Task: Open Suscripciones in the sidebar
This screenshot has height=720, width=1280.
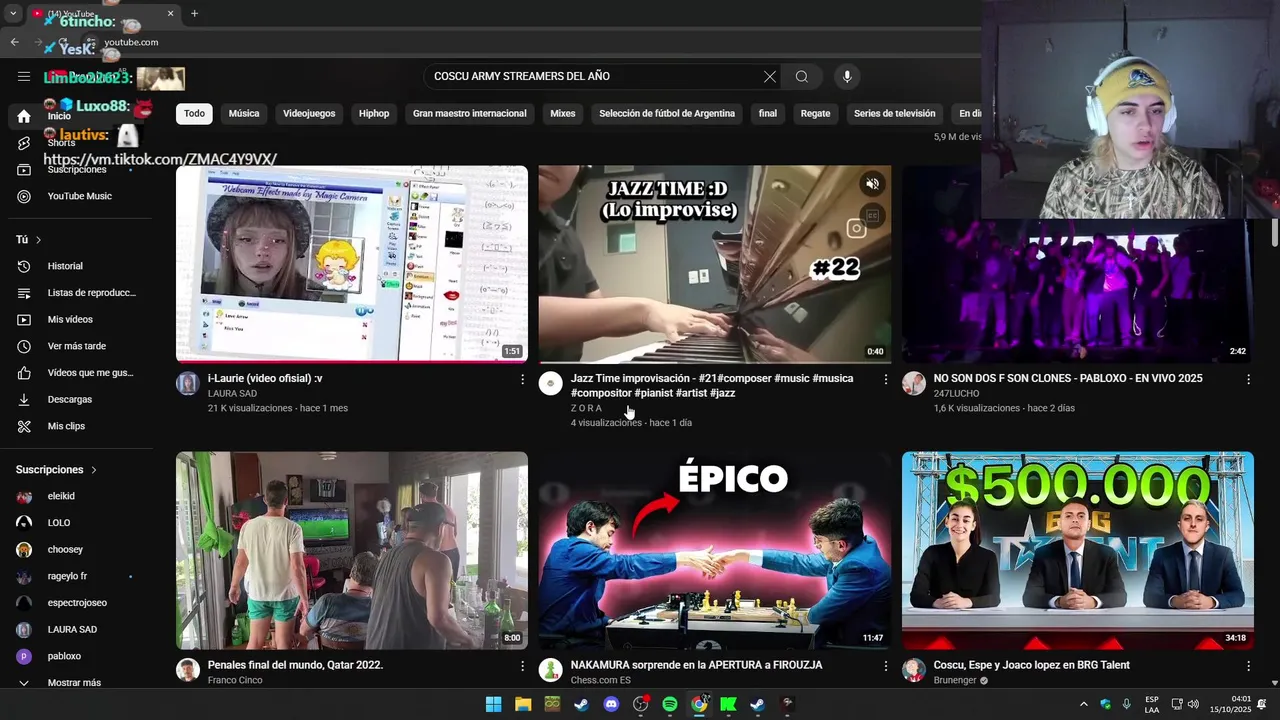Action: 76,170
